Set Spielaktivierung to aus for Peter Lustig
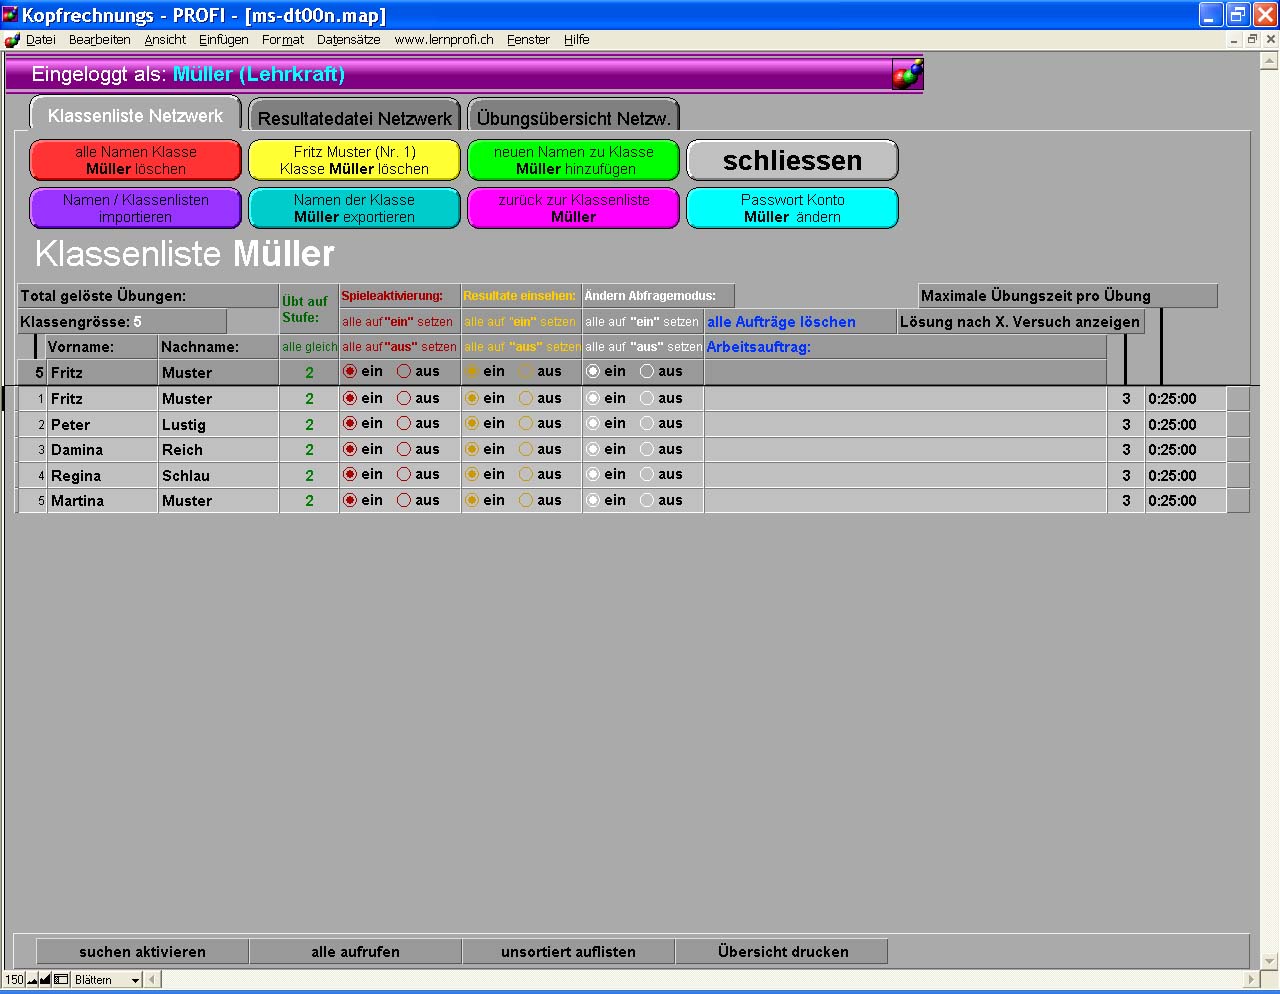1280x994 pixels. click(404, 424)
